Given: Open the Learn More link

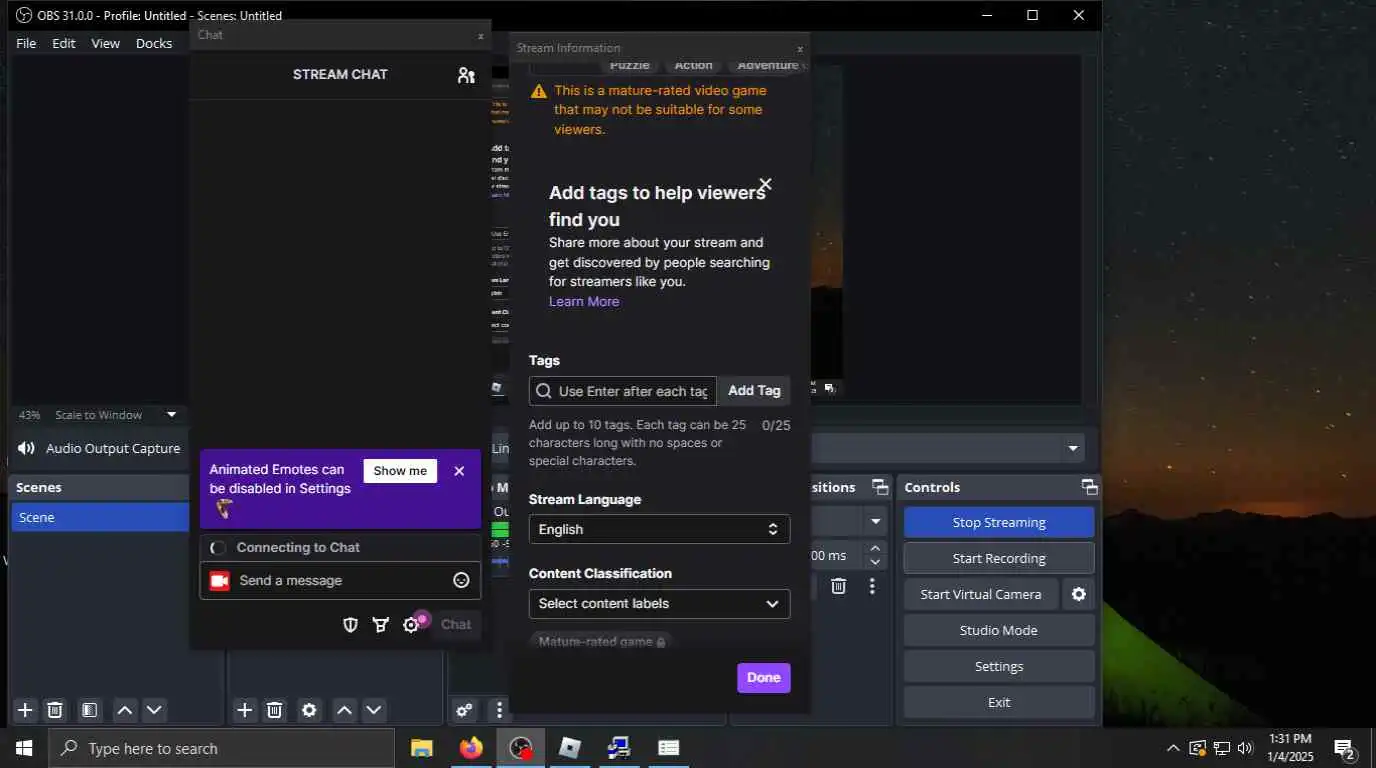Looking at the screenshot, I should click(x=584, y=301).
